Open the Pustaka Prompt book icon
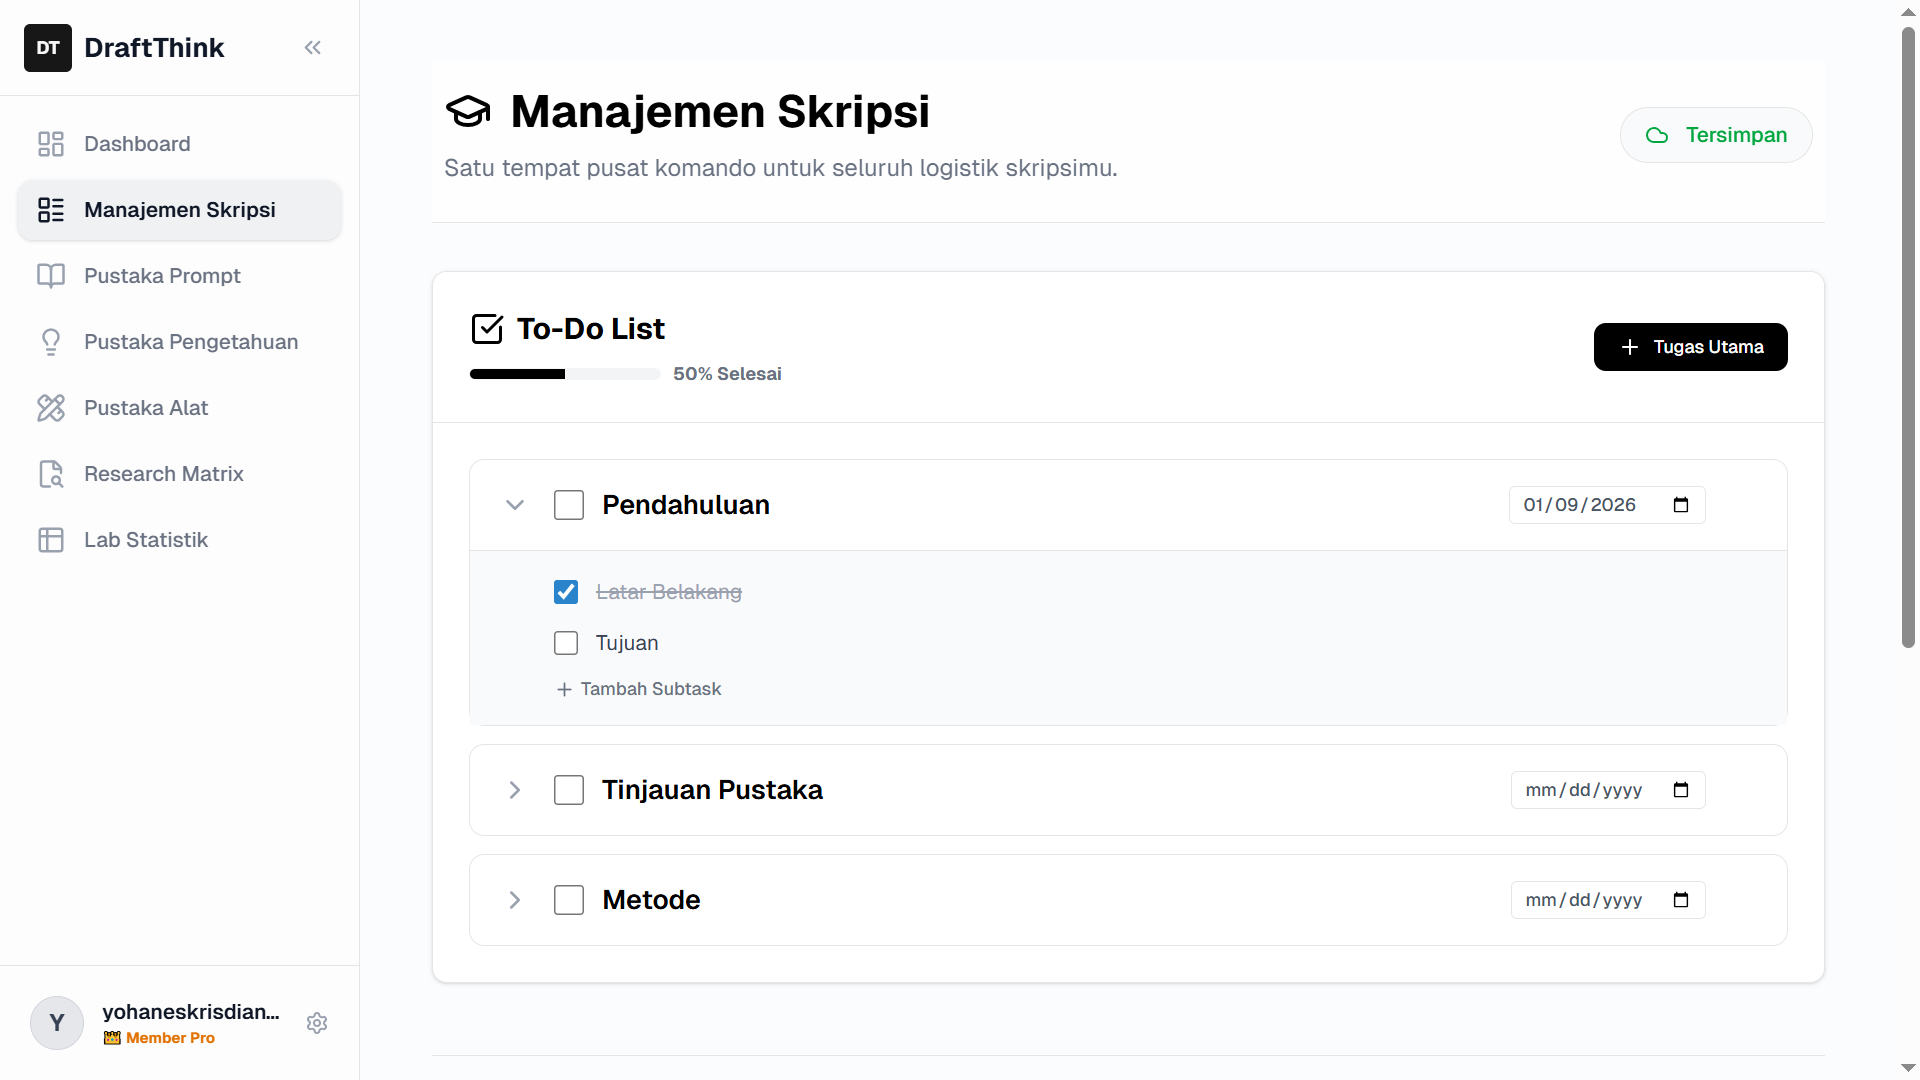Image resolution: width=1920 pixels, height=1080 pixels. [x=51, y=276]
